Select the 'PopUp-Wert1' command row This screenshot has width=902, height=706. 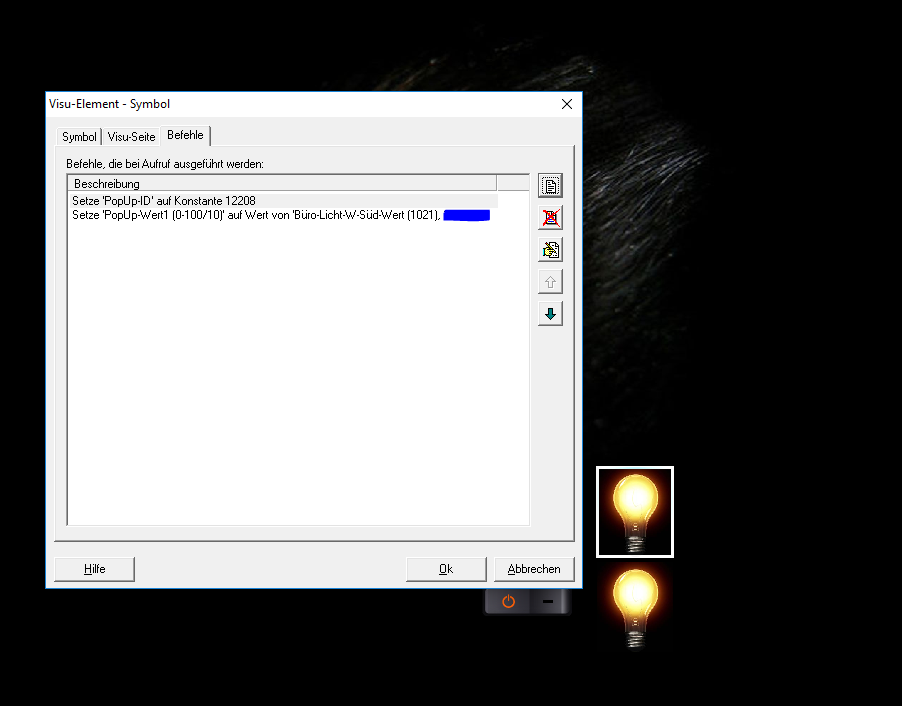click(255, 215)
